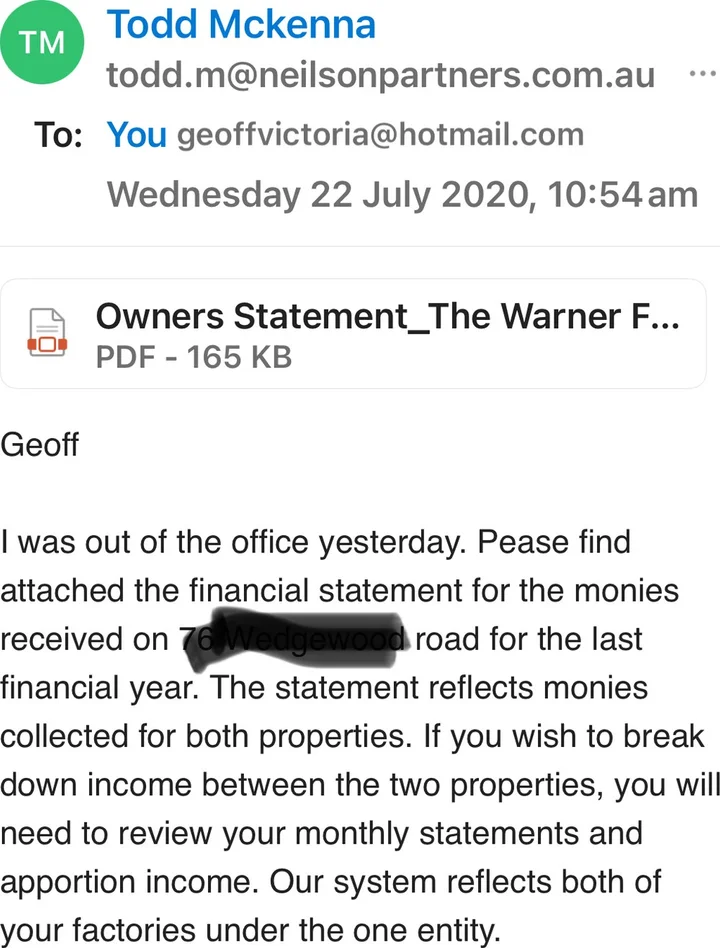Tap the Wednesday 22 July 2020 timestamp
The width and height of the screenshot is (720, 948).
(x=402, y=193)
